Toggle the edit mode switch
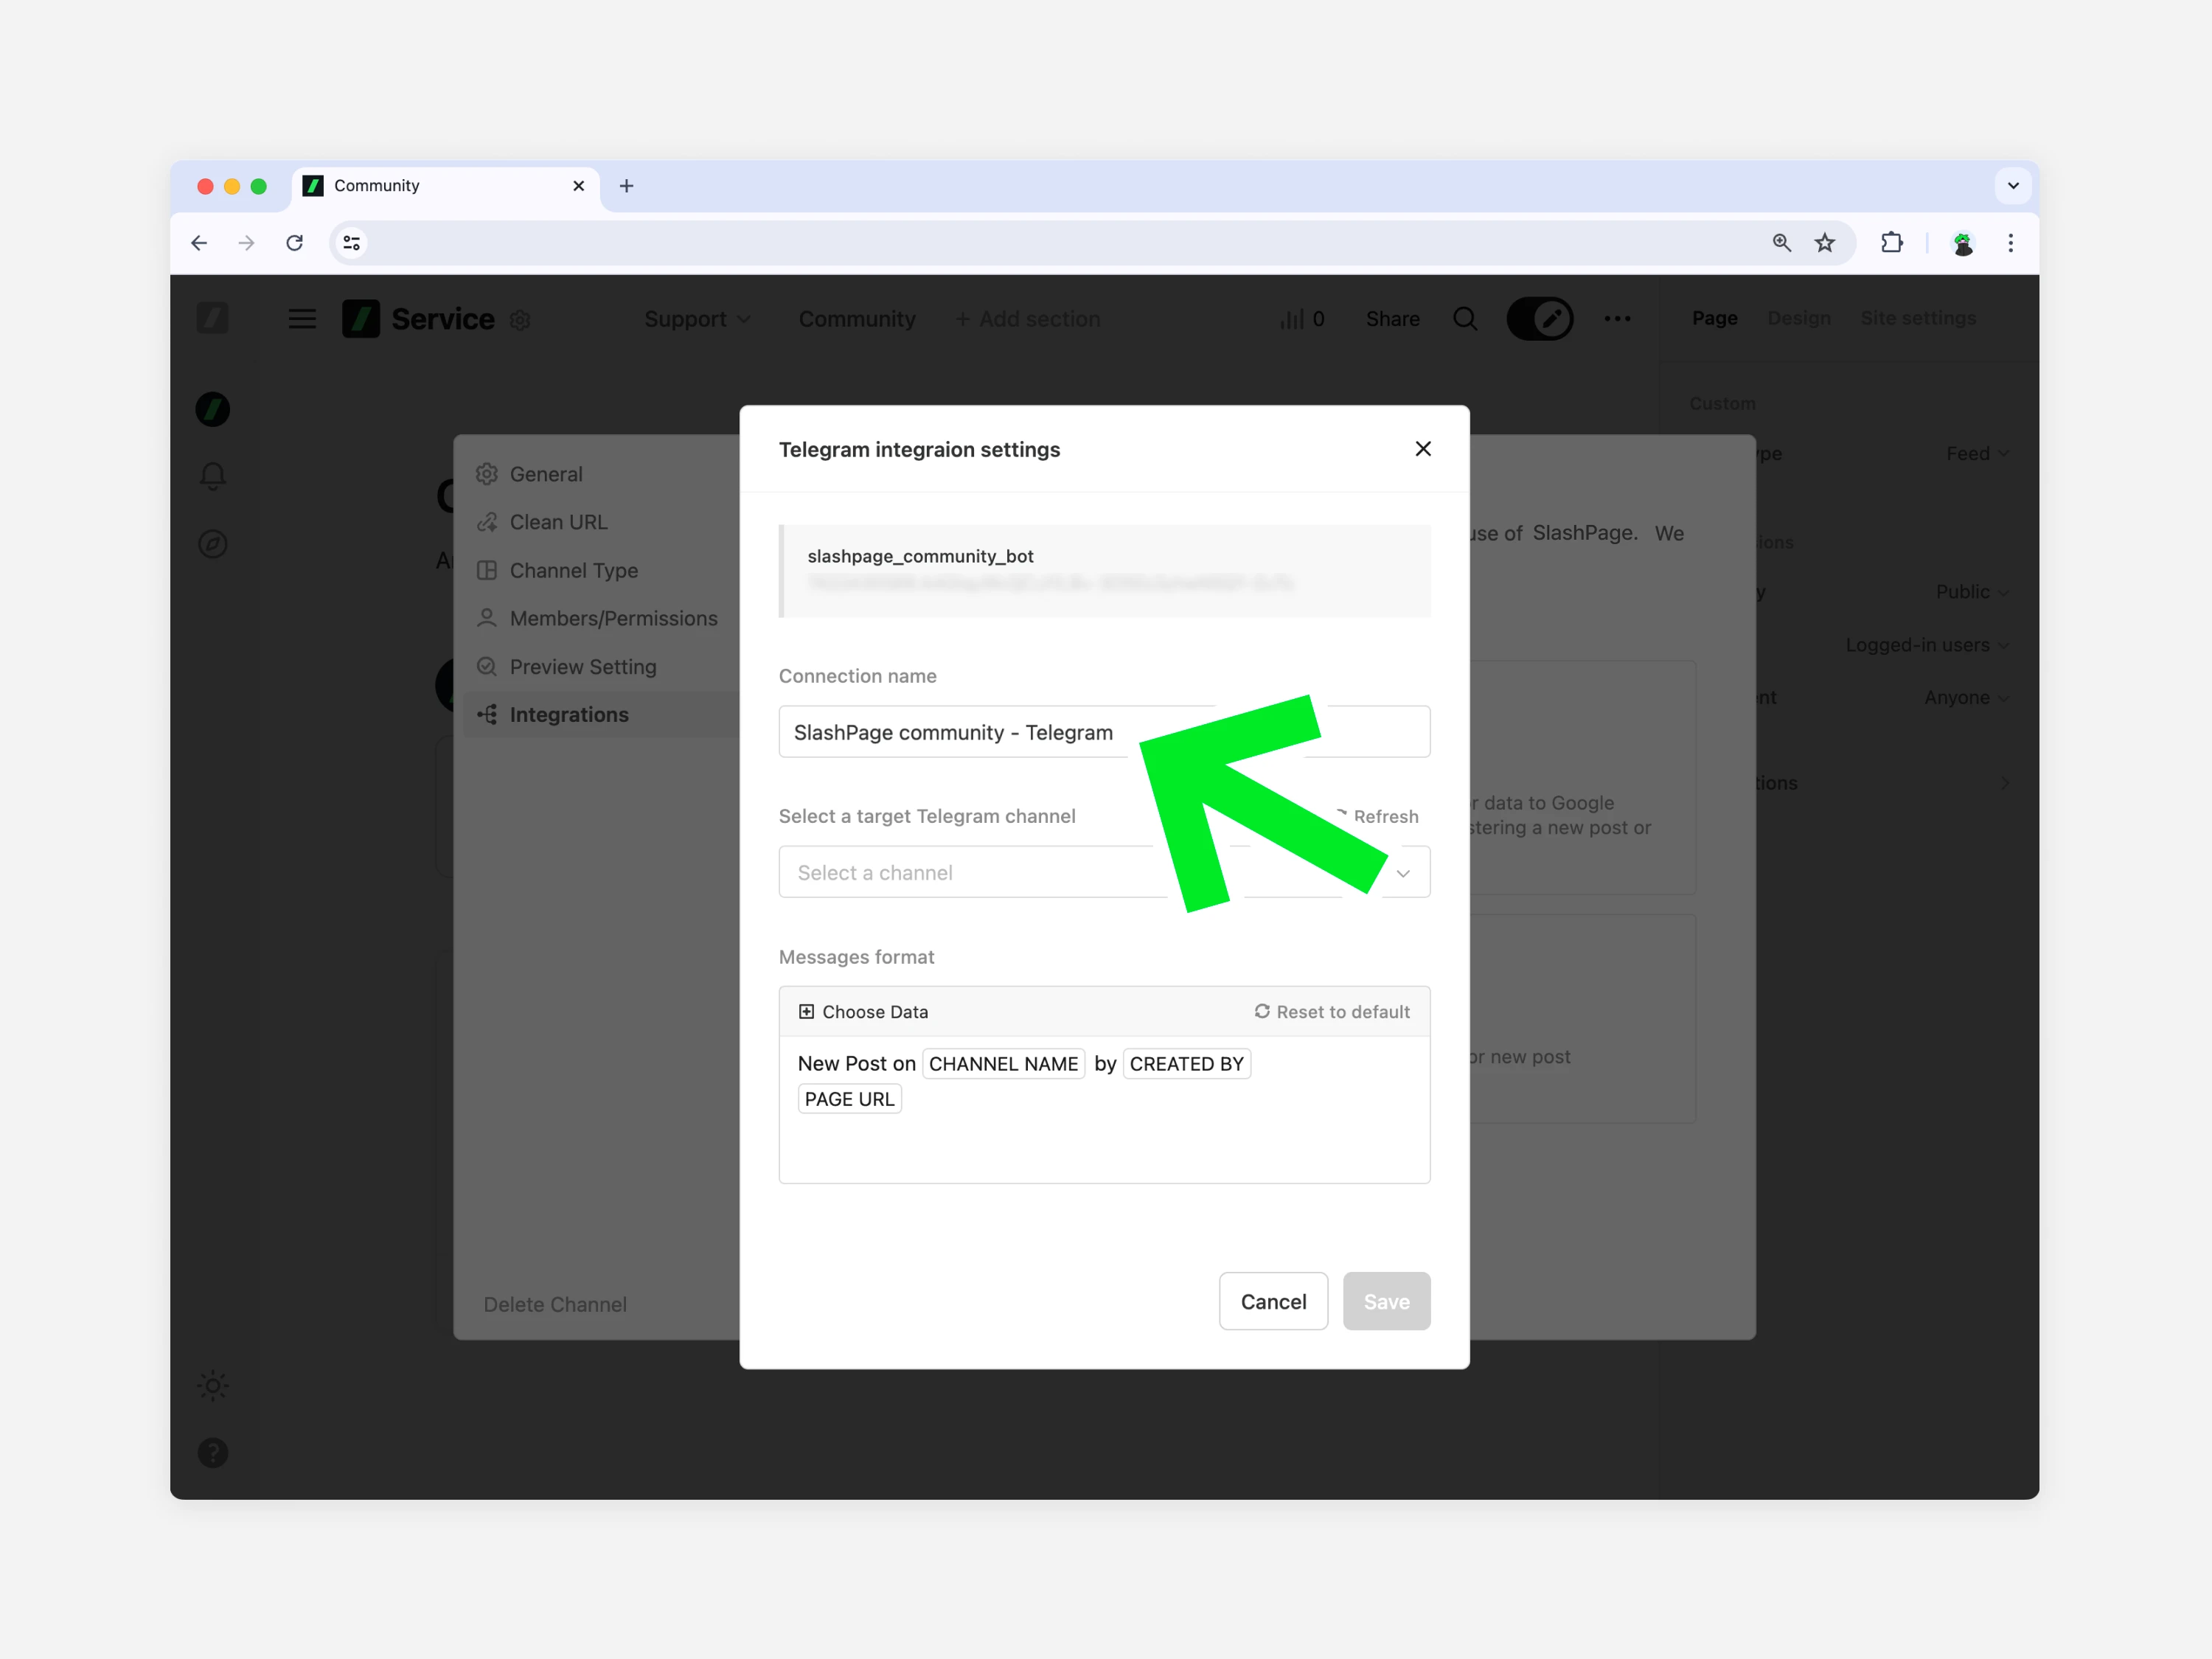Image resolution: width=2212 pixels, height=1659 pixels. pyautogui.click(x=1540, y=319)
